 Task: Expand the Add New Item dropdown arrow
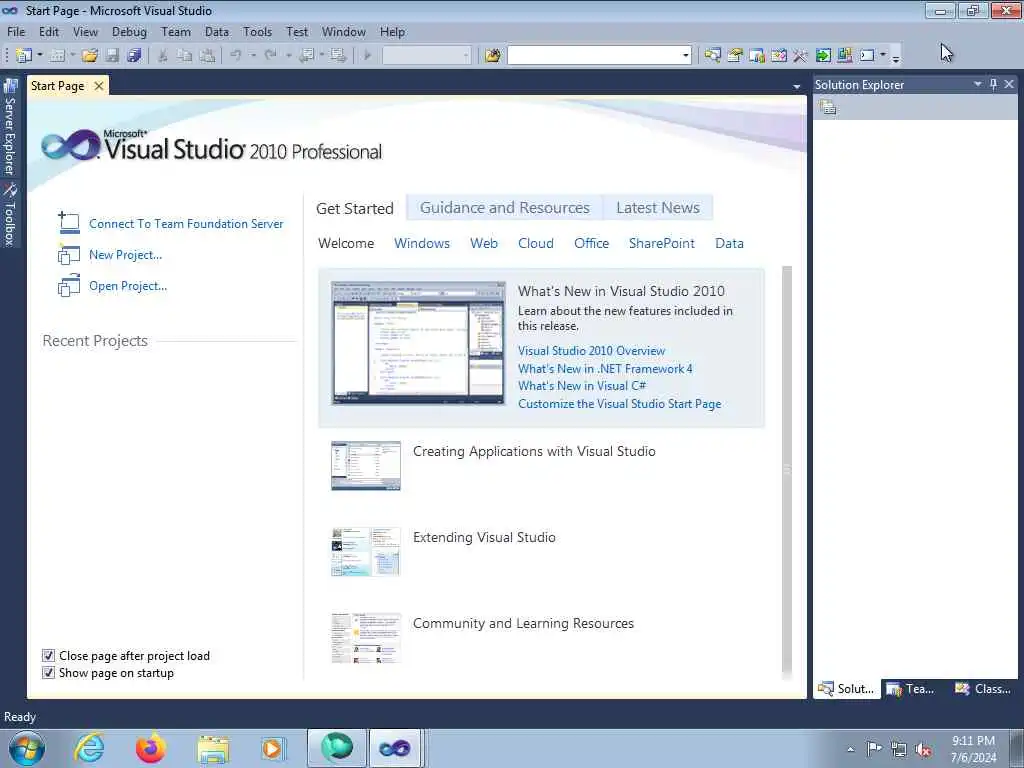point(72,56)
